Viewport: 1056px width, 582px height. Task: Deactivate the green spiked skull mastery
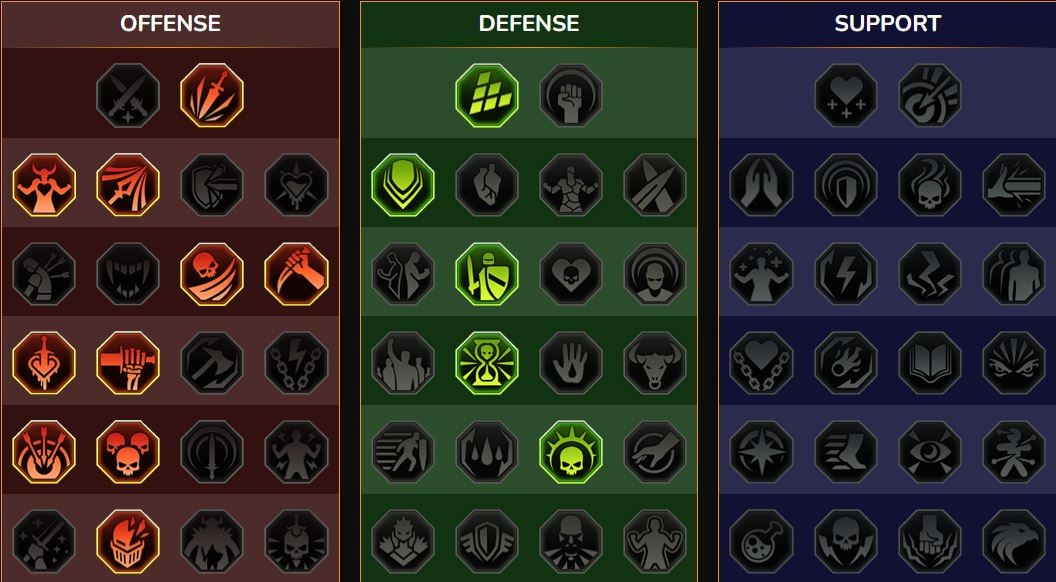571,451
